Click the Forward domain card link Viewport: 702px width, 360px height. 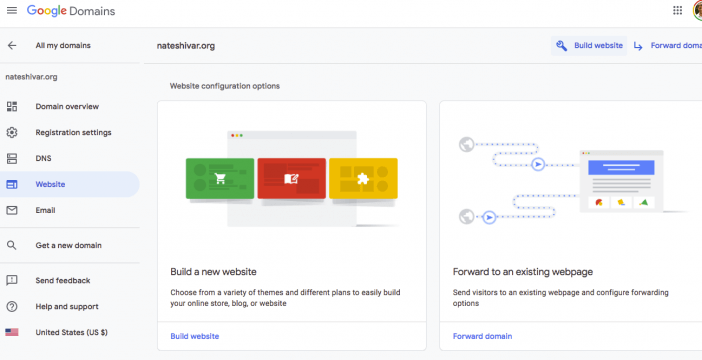(483, 336)
